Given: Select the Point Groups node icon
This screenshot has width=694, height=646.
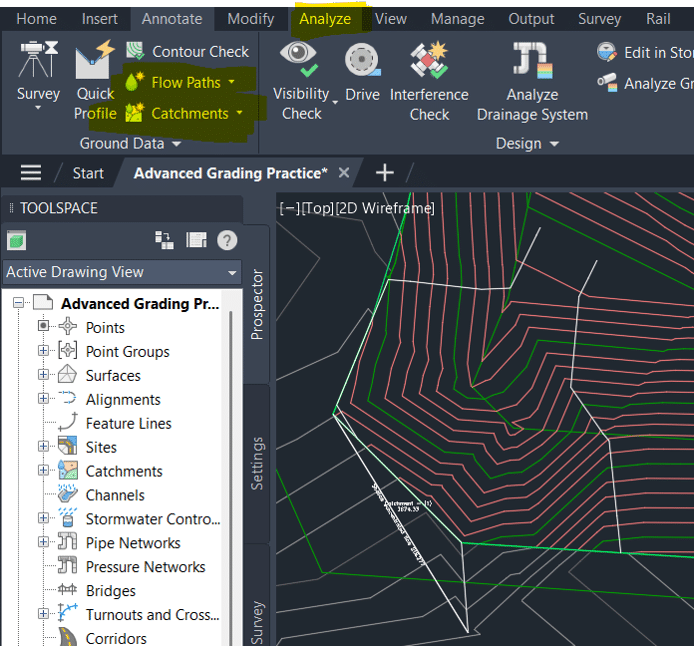Looking at the screenshot, I should click(68, 350).
